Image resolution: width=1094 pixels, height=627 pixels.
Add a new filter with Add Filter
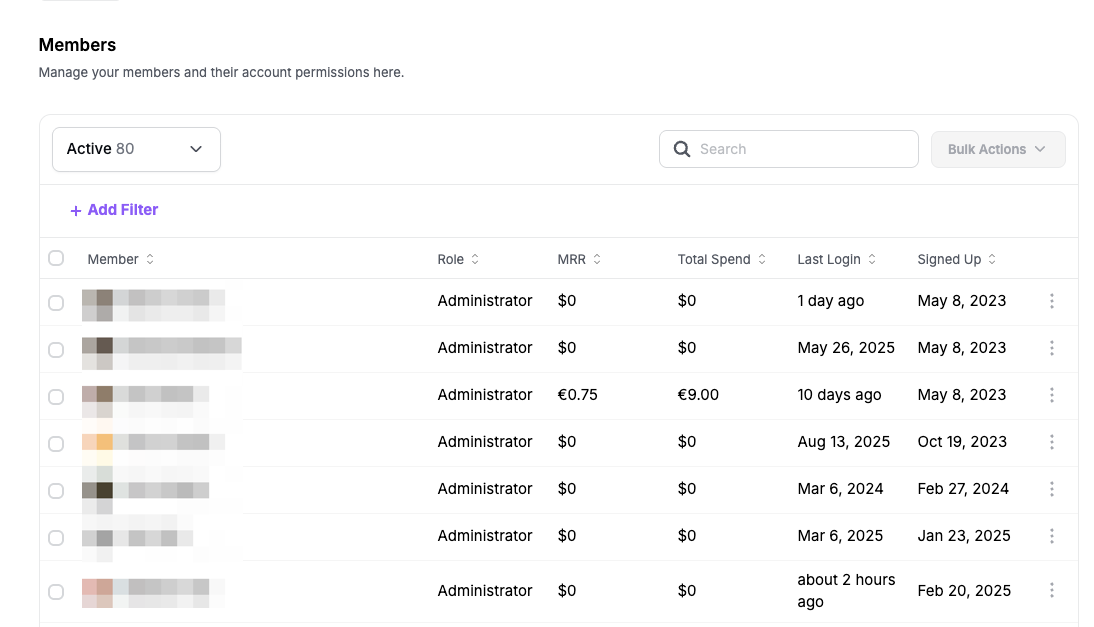114,210
